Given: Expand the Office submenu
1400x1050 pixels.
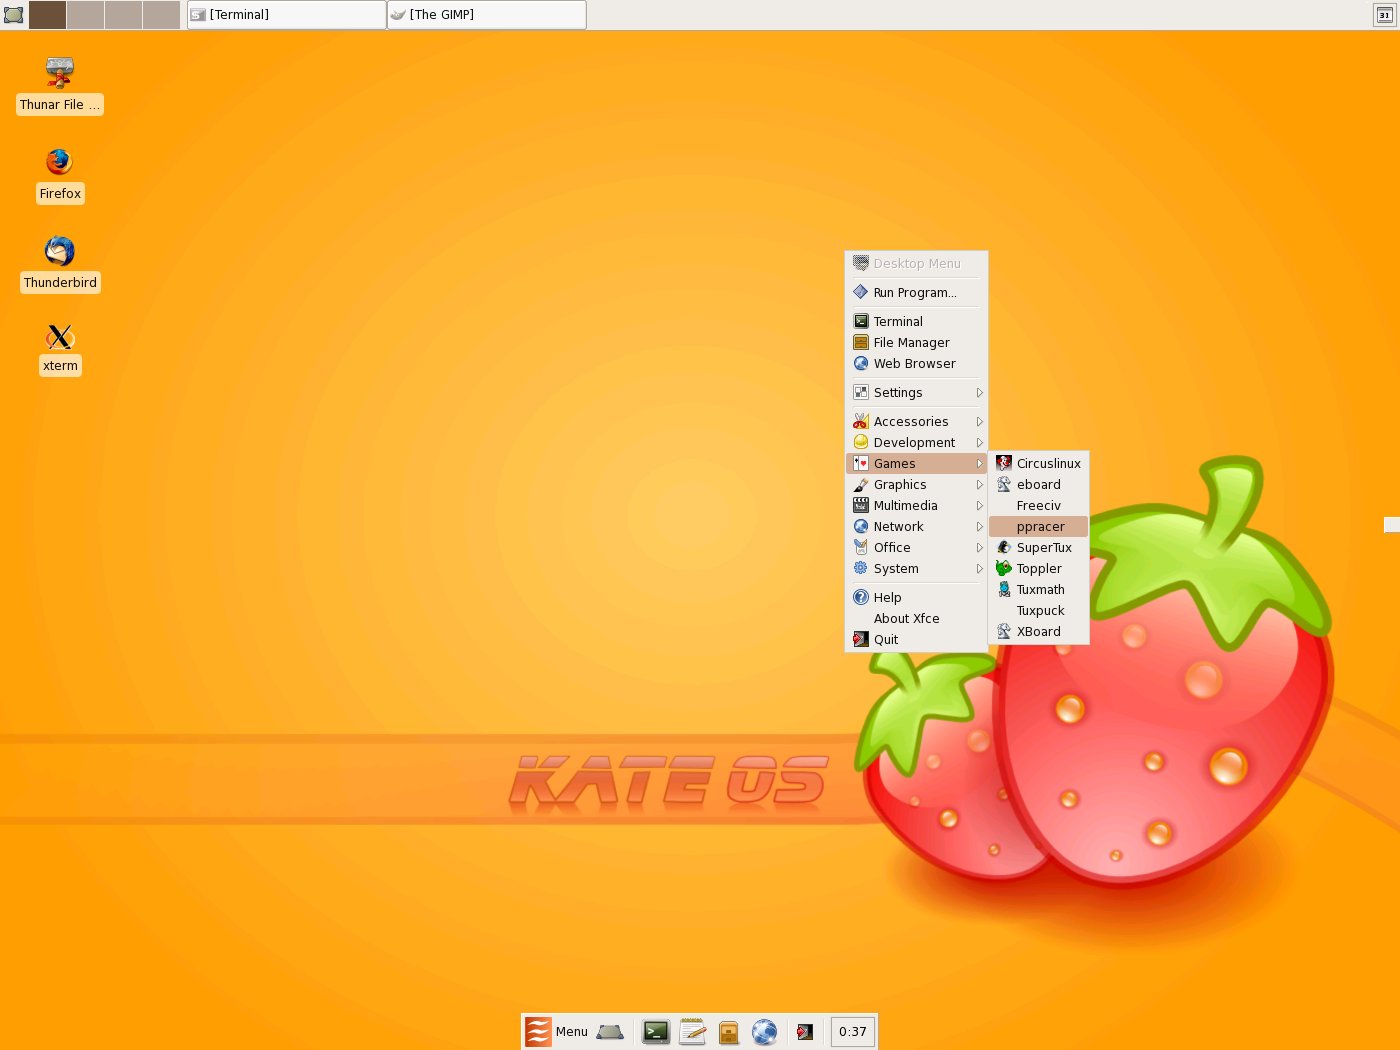Looking at the screenshot, I should [916, 547].
